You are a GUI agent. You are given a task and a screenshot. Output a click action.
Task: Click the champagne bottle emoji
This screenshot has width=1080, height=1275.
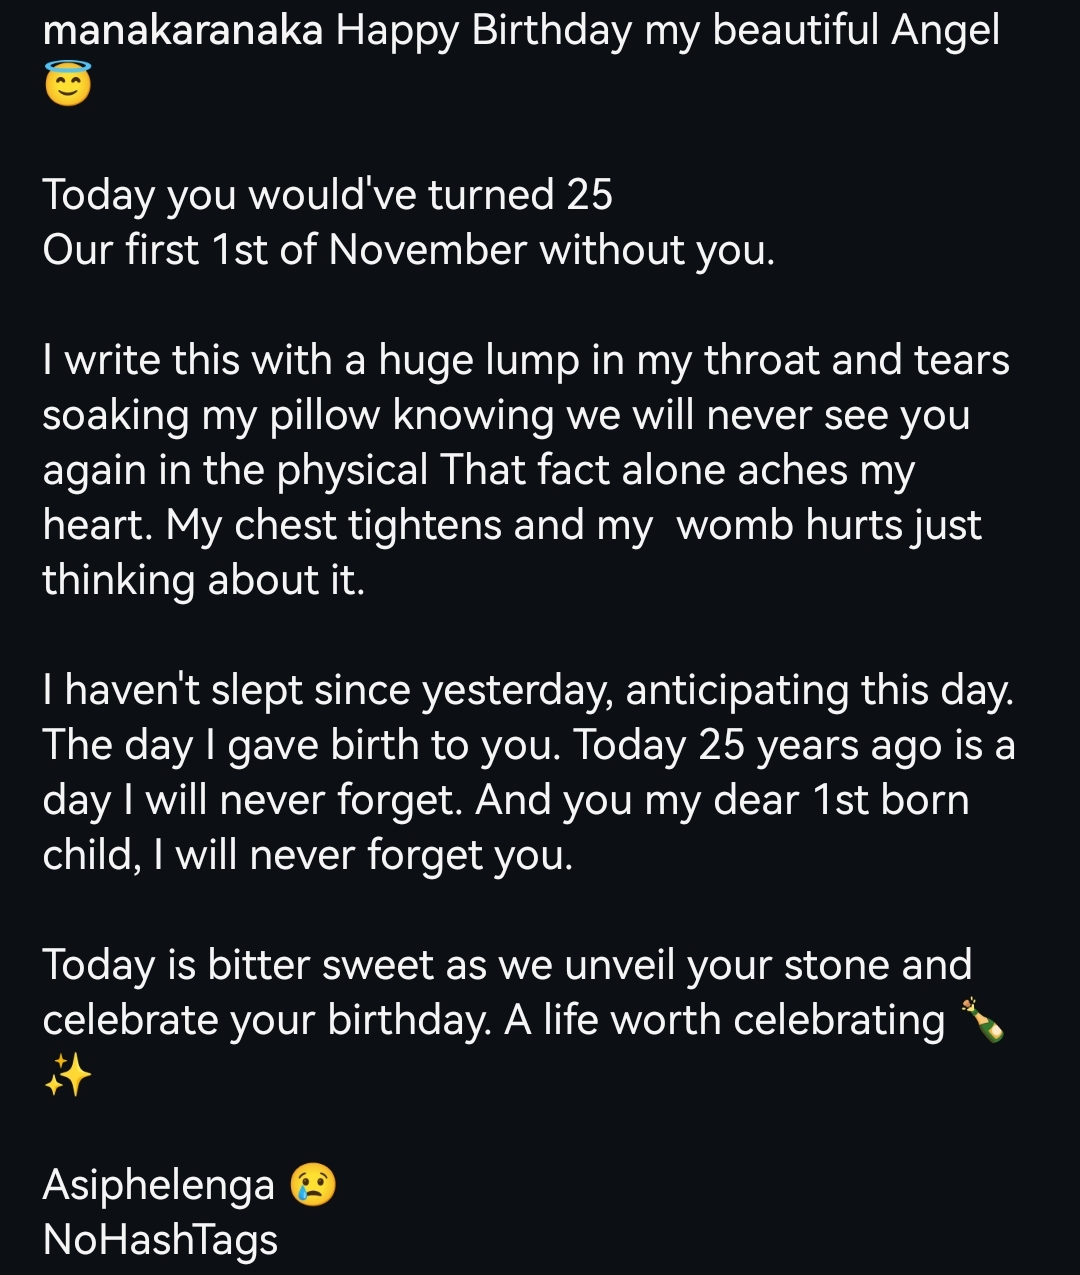pos(983,1020)
